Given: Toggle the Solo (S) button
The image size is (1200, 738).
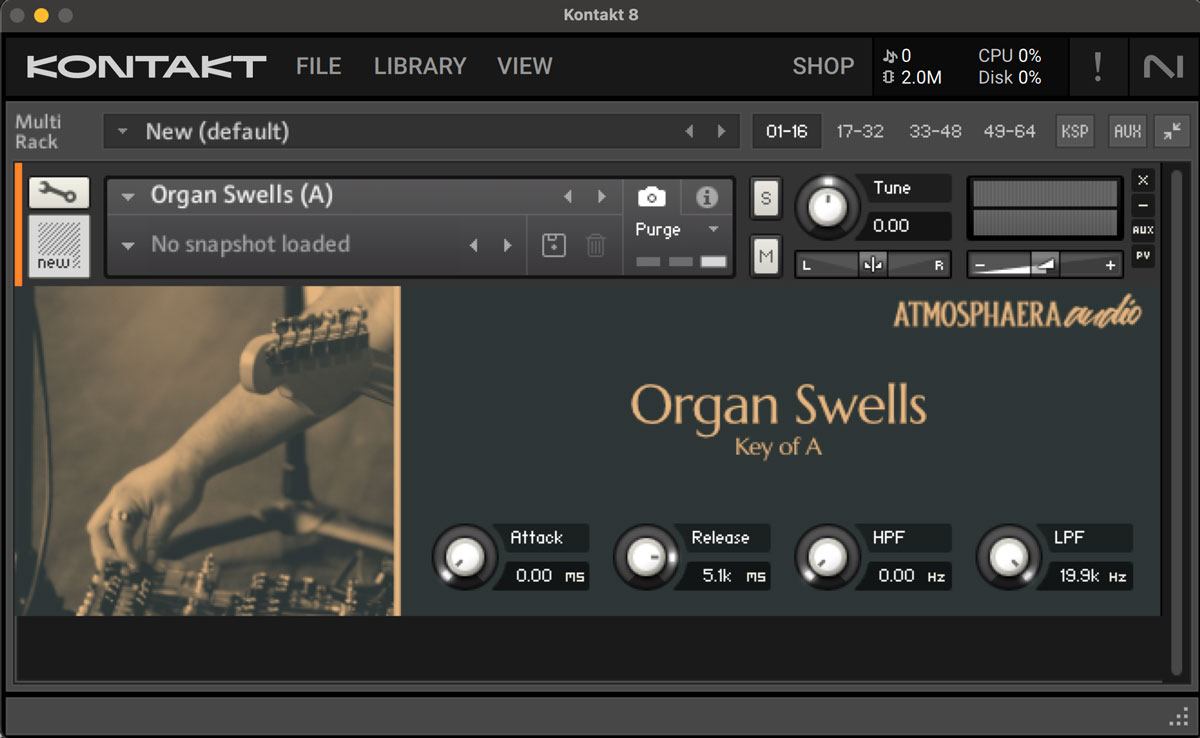Looking at the screenshot, I should click(766, 197).
